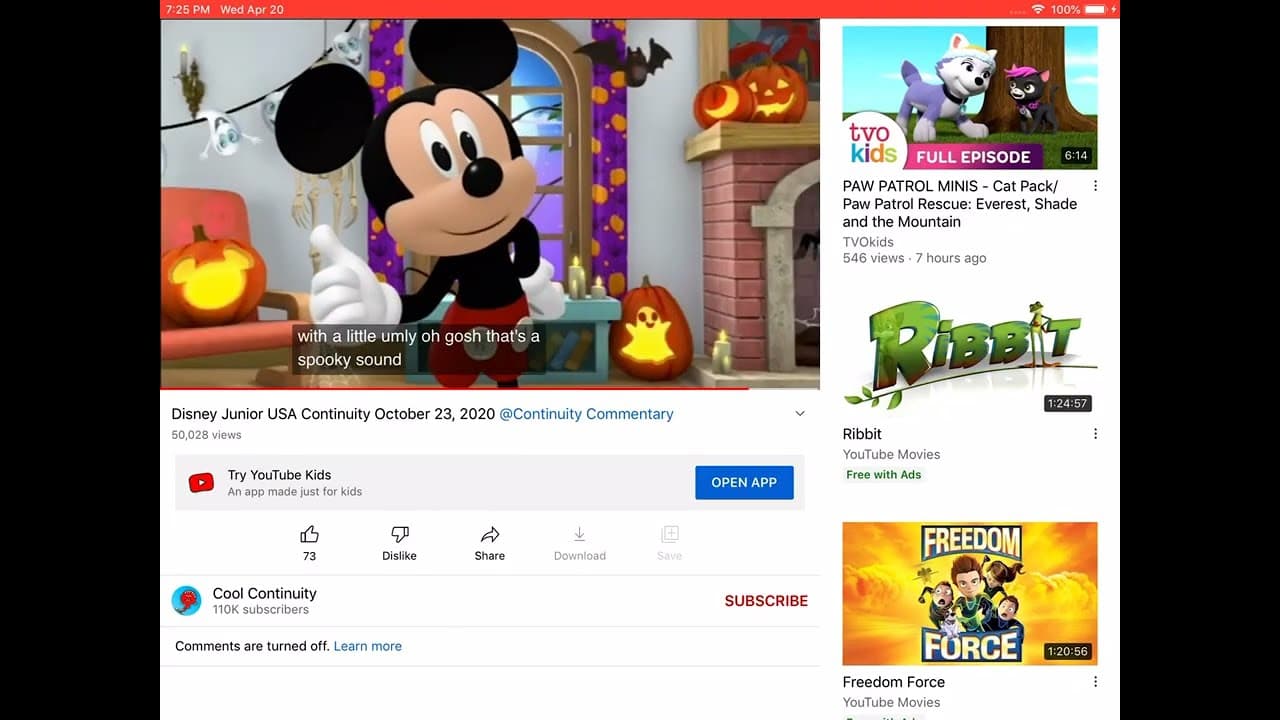
Task: Like the video with thumbs up icon
Action: pos(309,535)
